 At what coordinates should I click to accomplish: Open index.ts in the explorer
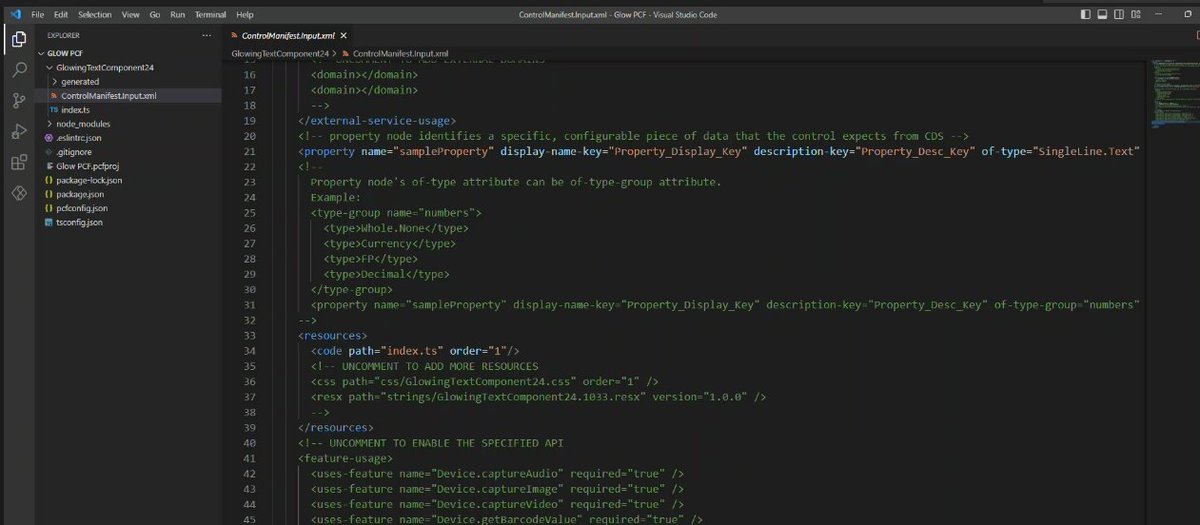[x=76, y=109]
